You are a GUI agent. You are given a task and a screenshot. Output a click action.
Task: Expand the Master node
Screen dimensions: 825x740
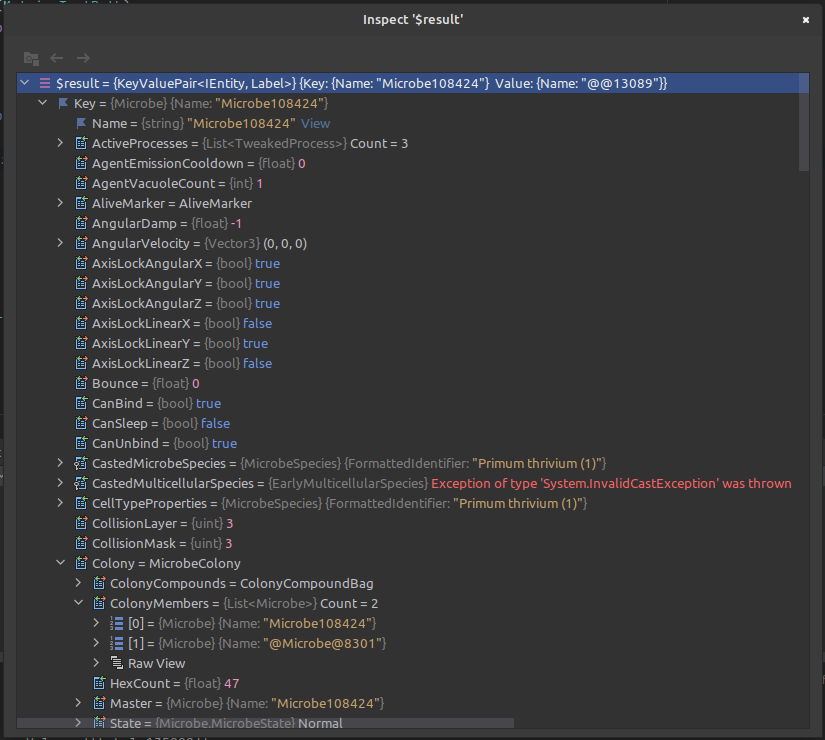coord(79,703)
